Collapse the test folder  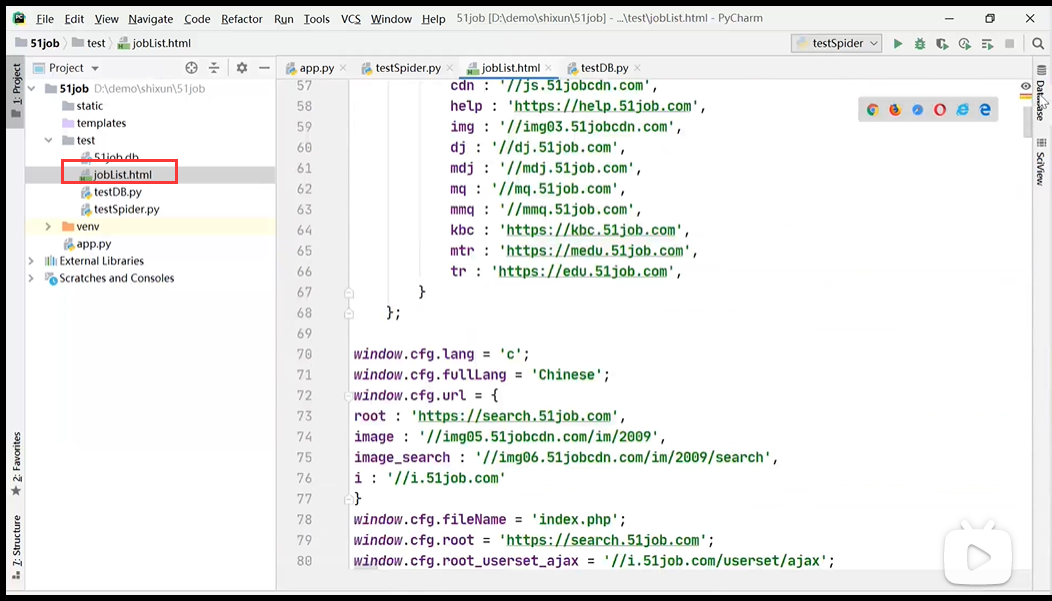click(x=48, y=140)
